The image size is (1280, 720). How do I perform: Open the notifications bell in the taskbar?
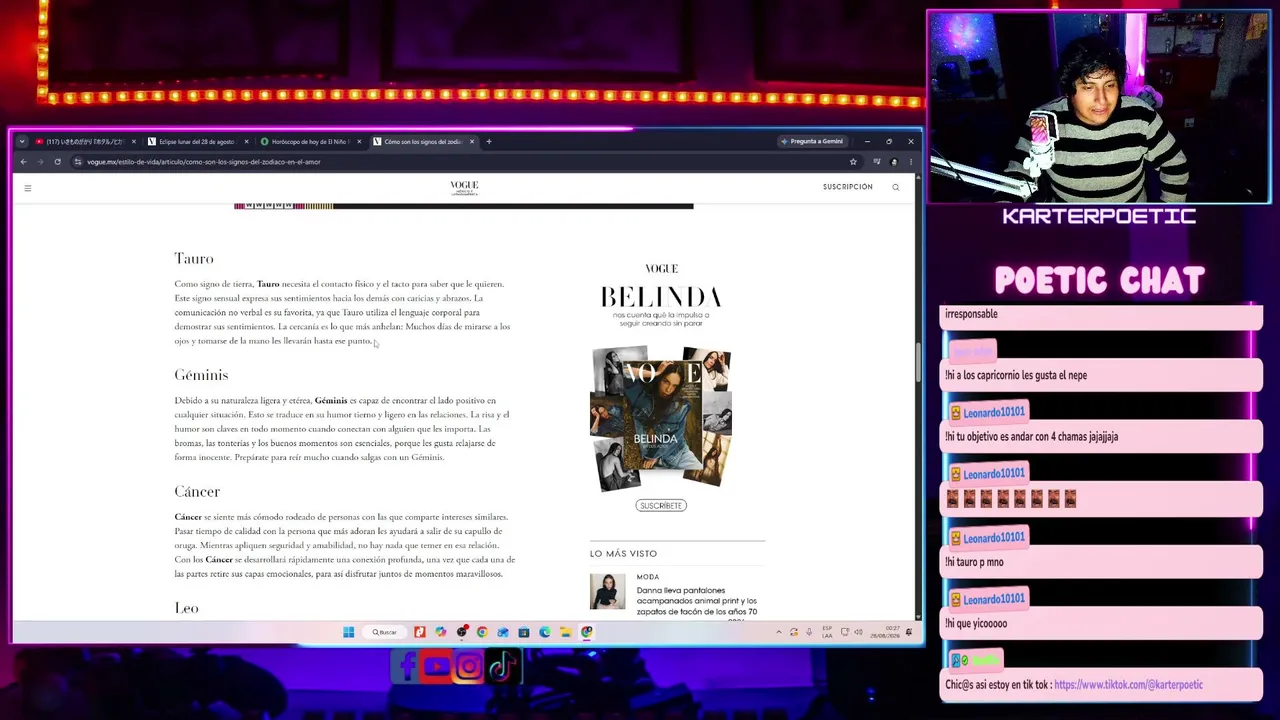(x=908, y=632)
